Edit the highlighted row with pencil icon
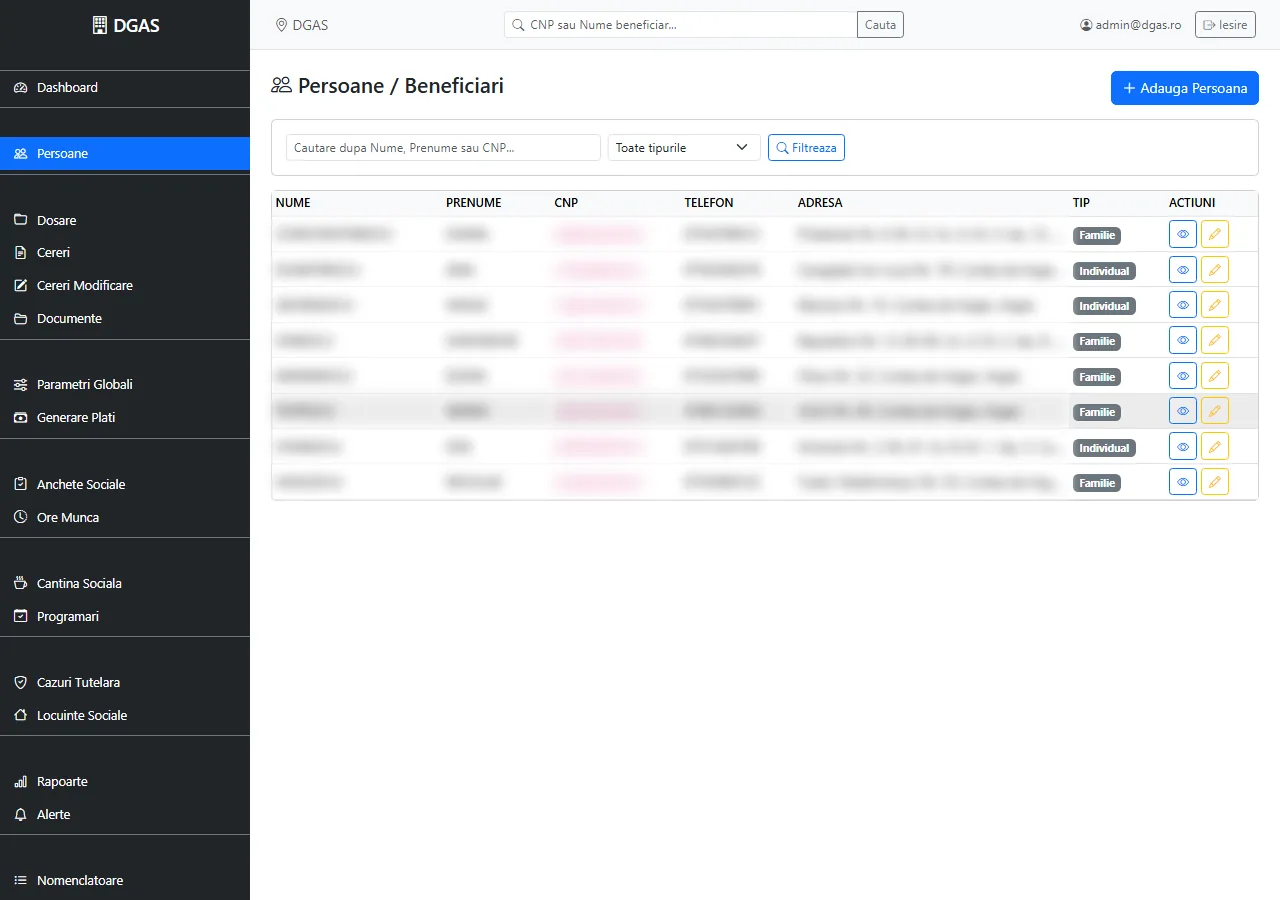 1215,411
